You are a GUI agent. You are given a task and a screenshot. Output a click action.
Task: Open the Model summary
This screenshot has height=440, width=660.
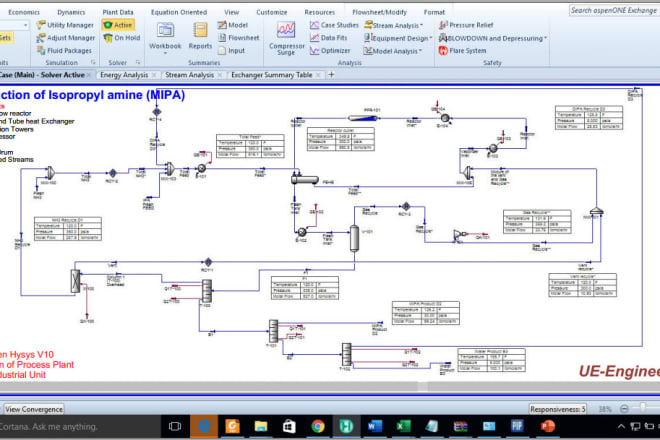tap(233, 25)
